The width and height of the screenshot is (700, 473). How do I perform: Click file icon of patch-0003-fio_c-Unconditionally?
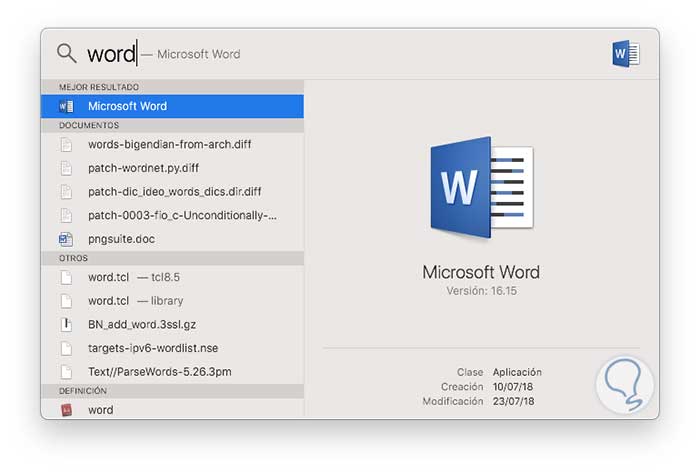point(66,216)
